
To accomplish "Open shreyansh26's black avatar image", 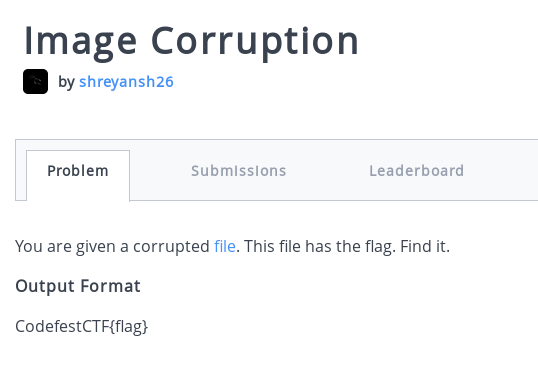I will click(x=35, y=81).
